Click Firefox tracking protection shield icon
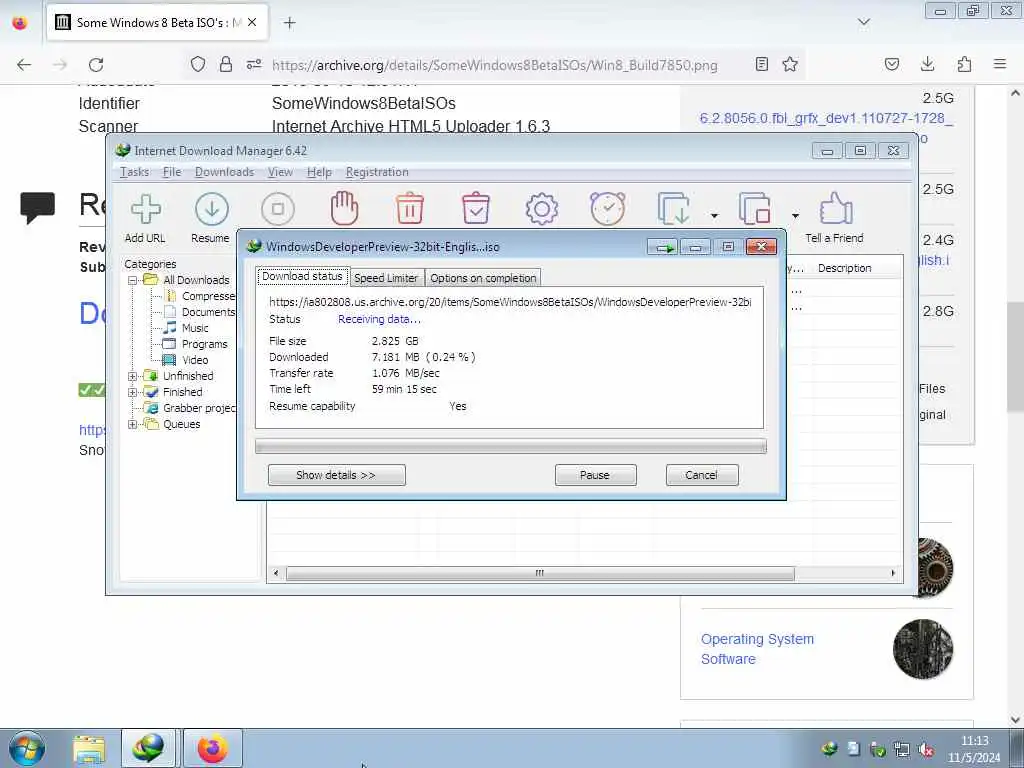Viewport: 1024px width, 768px height. tap(198, 64)
